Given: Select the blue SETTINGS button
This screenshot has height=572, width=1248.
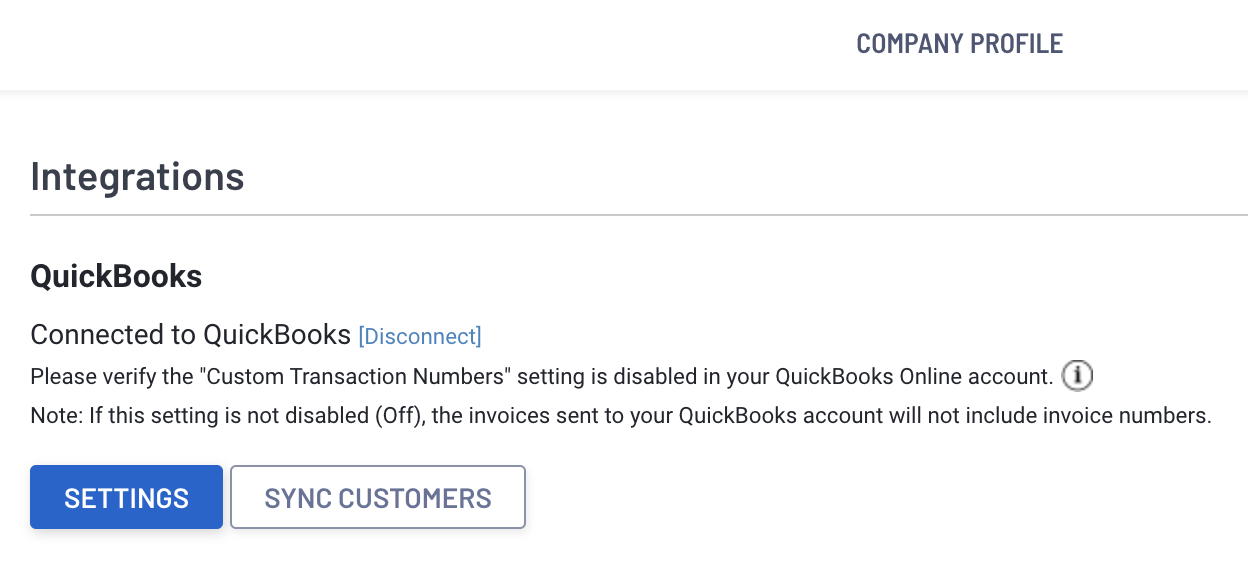Looking at the screenshot, I should click(x=126, y=497).
